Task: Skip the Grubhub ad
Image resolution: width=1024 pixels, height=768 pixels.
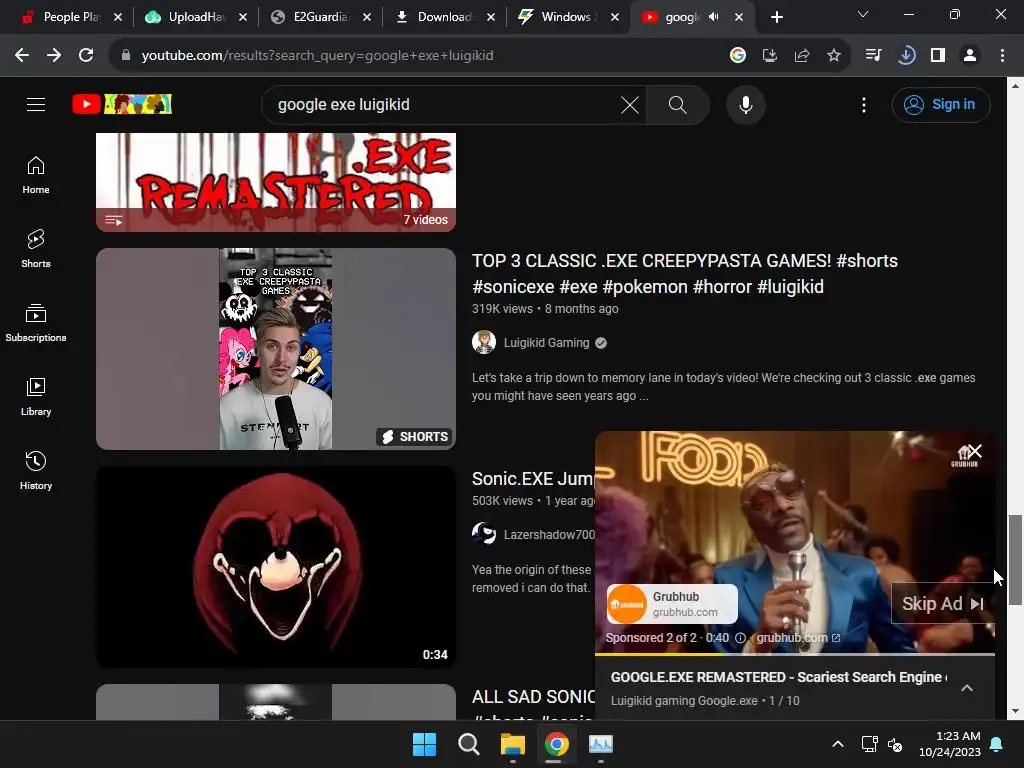Action: click(942, 604)
